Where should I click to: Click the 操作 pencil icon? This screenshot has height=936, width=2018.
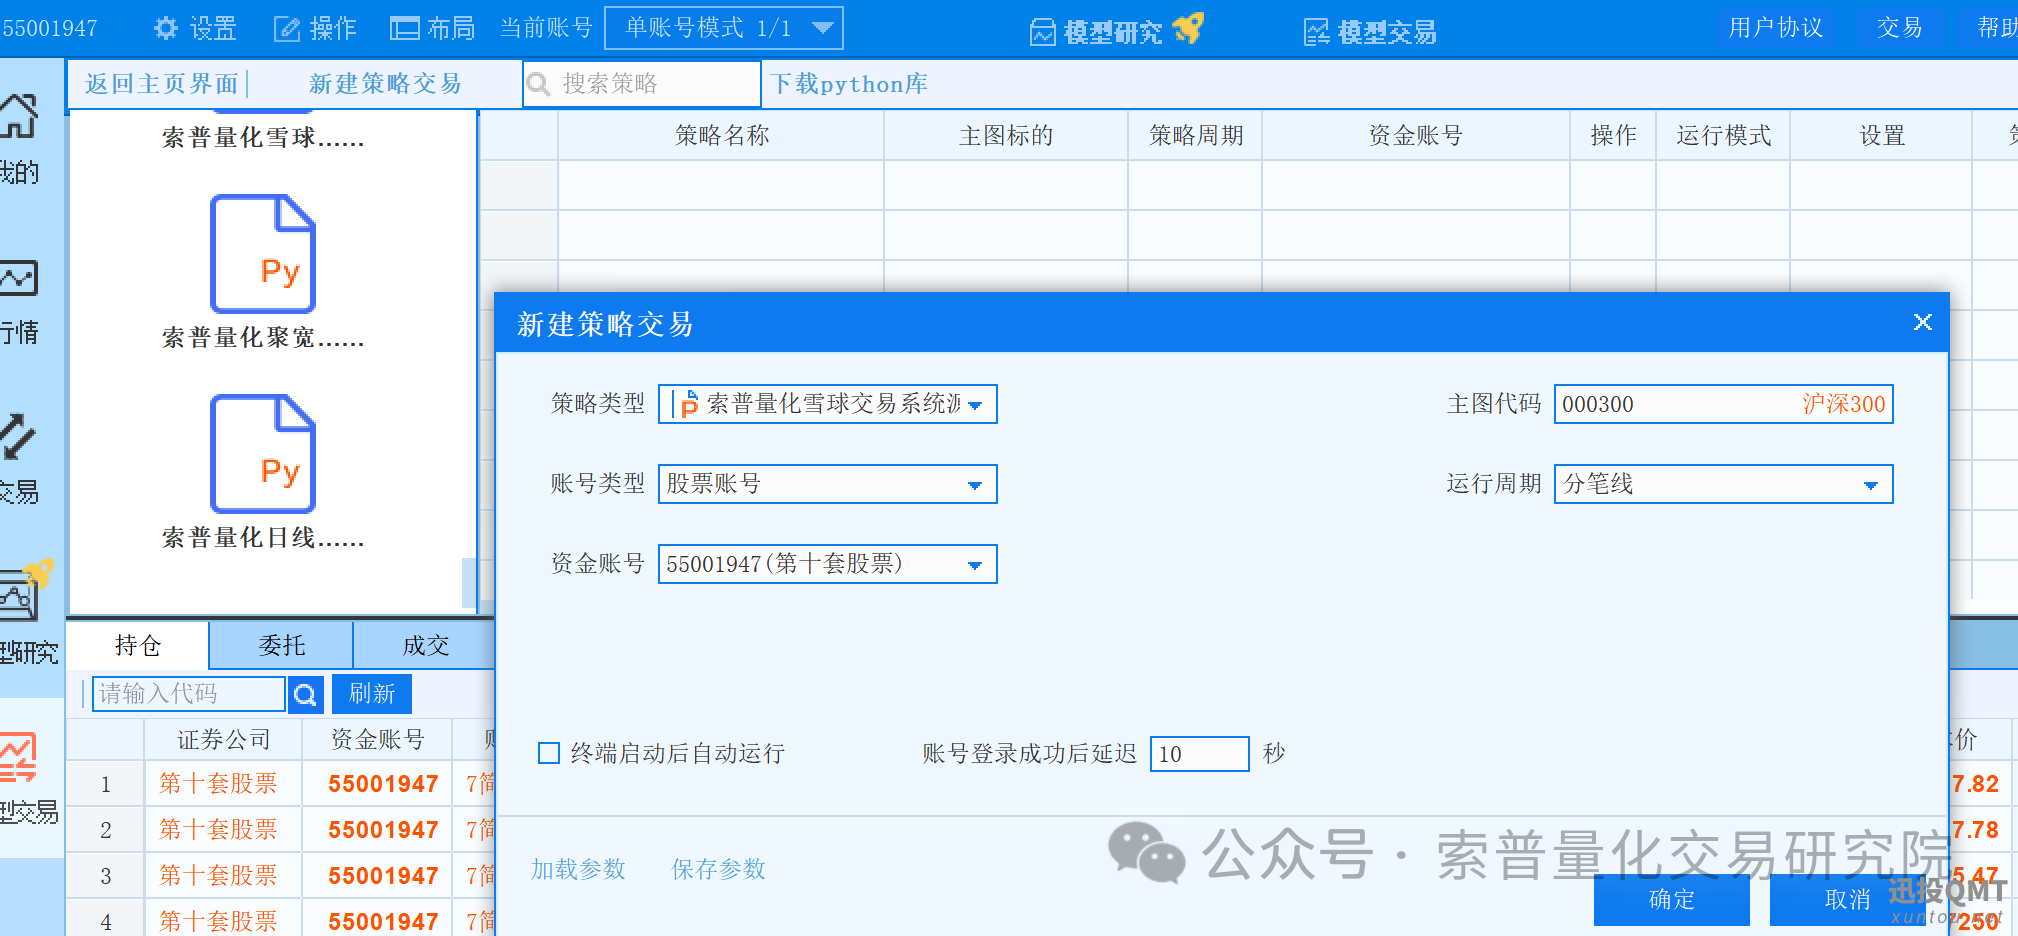(x=286, y=27)
